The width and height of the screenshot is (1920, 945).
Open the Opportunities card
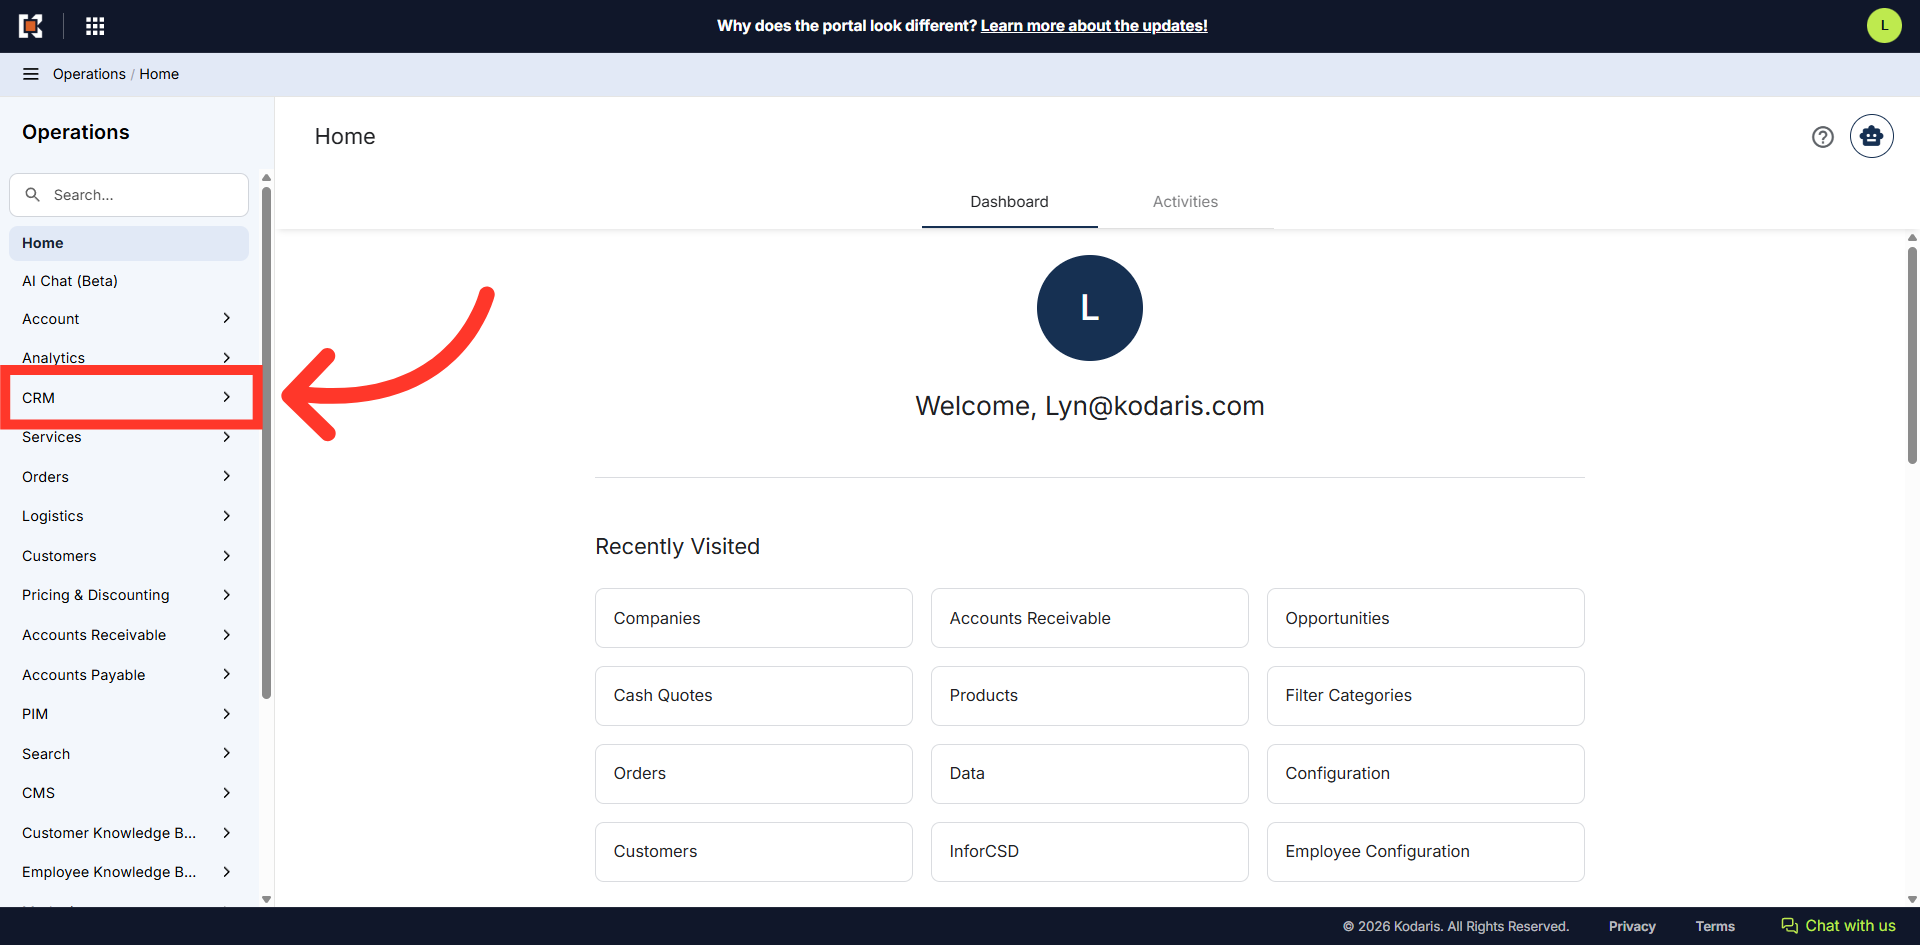(x=1426, y=618)
